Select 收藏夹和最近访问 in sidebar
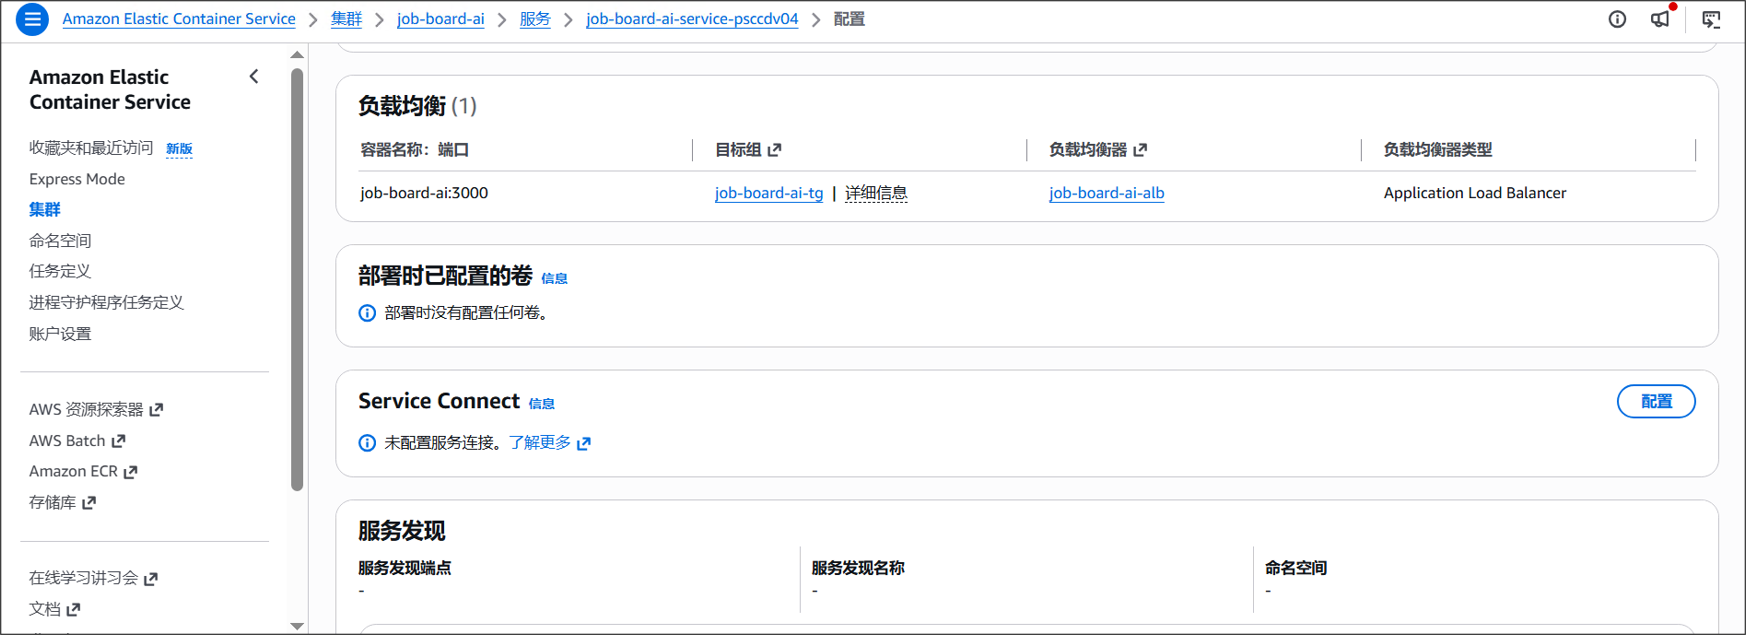Screen dimensions: 1746x635 91,148
